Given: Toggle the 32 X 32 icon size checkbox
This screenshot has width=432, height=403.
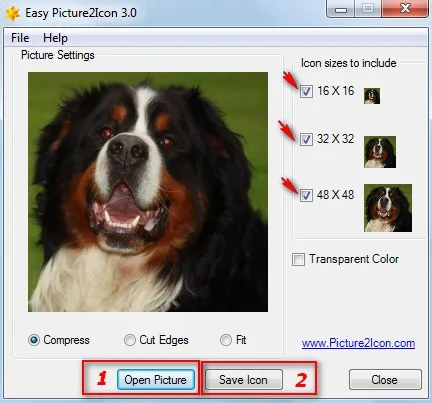Looking at the screenshot, I should (x=306, y=139).
